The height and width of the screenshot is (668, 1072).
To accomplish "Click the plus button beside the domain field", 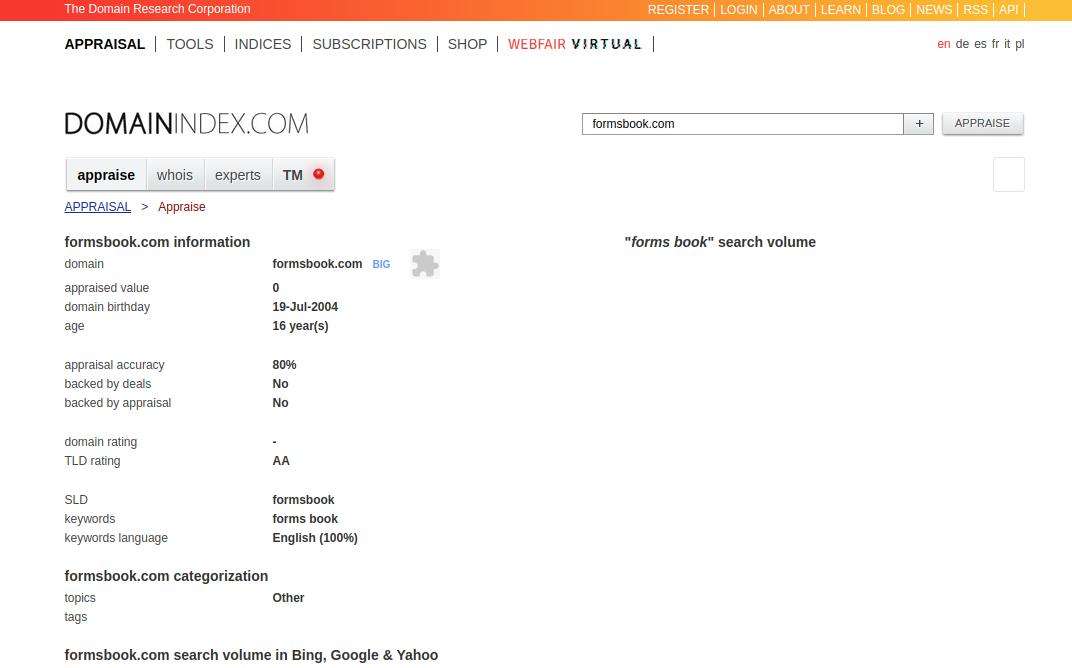I will [919, 124].
